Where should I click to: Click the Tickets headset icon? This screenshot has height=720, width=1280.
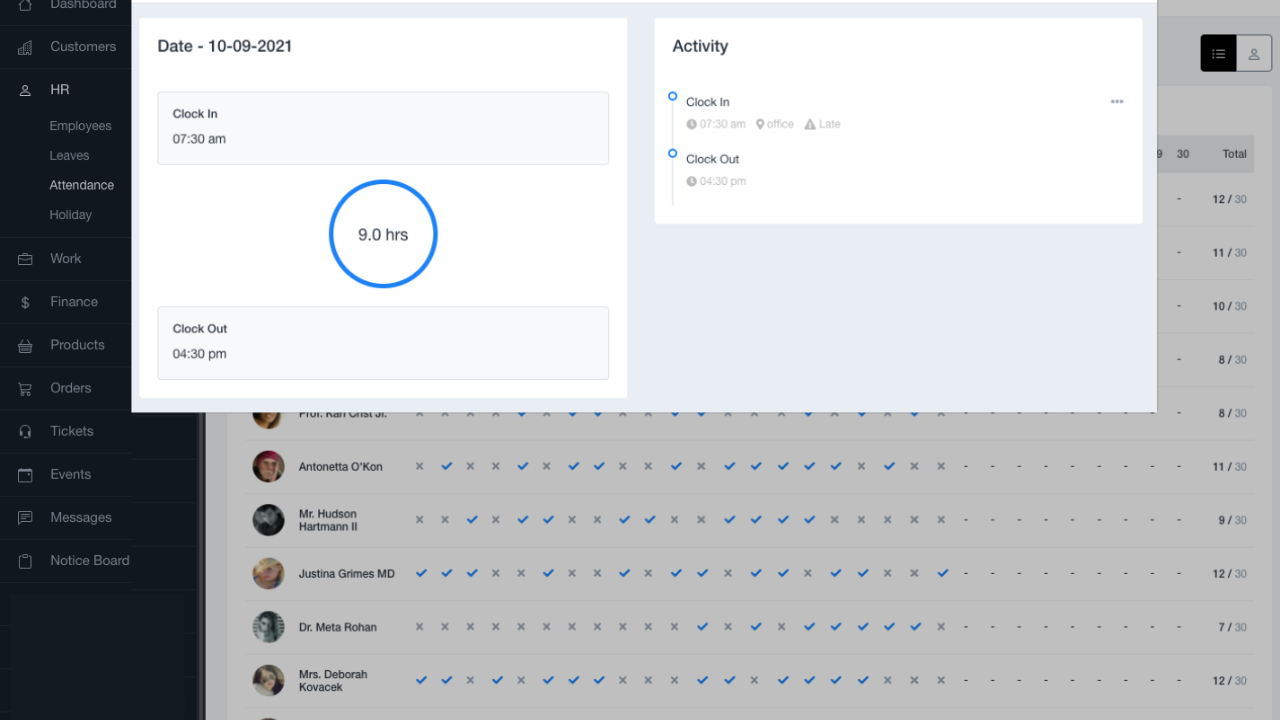pos(26,431)
